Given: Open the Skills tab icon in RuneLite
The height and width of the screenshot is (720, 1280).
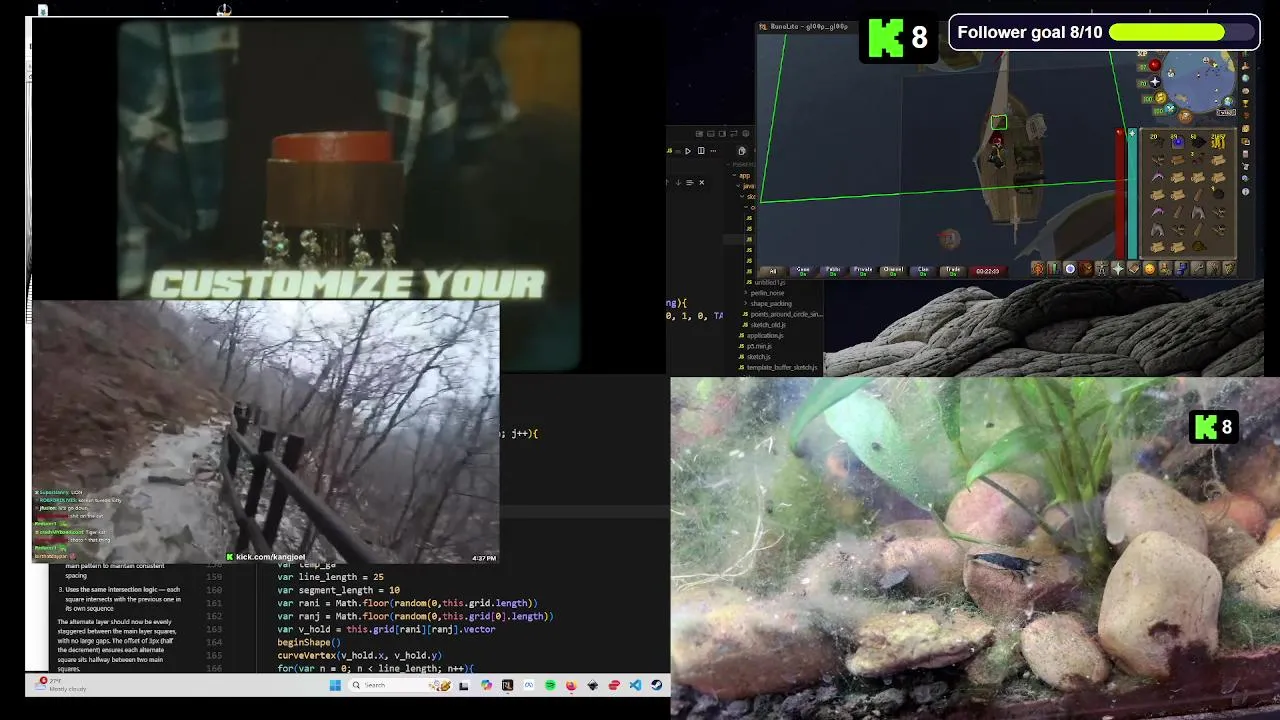Looking at the screenshot, I should pyautogui.click(x=1054, y=268).
